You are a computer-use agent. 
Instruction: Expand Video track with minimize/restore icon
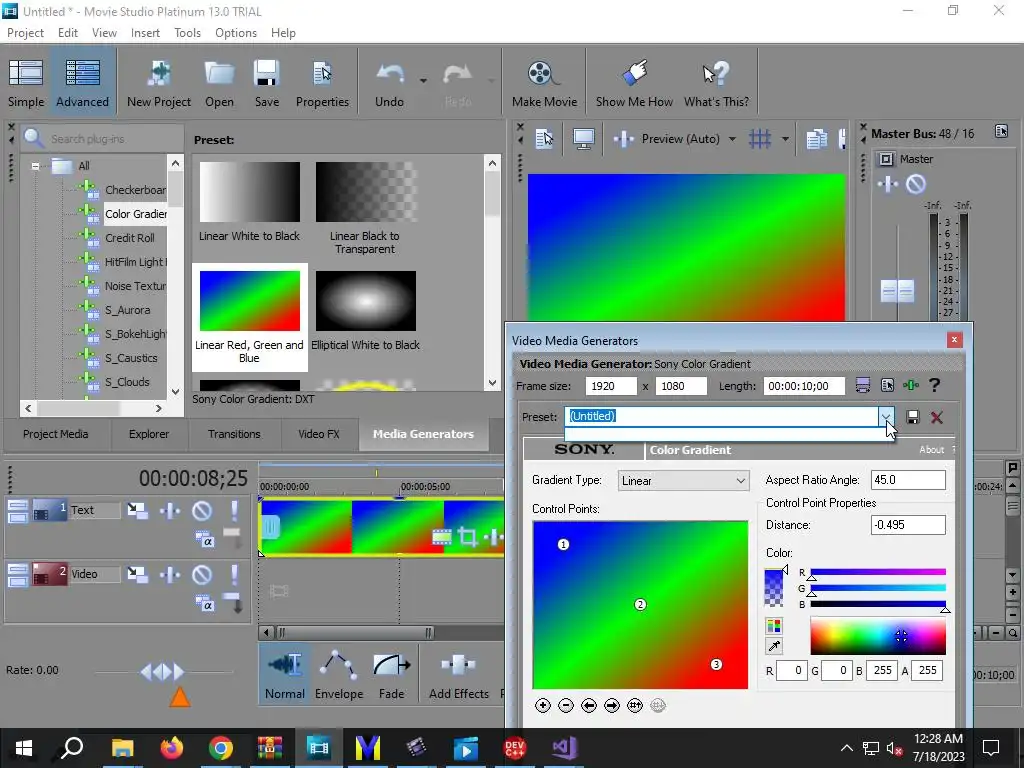click(18, 575)
